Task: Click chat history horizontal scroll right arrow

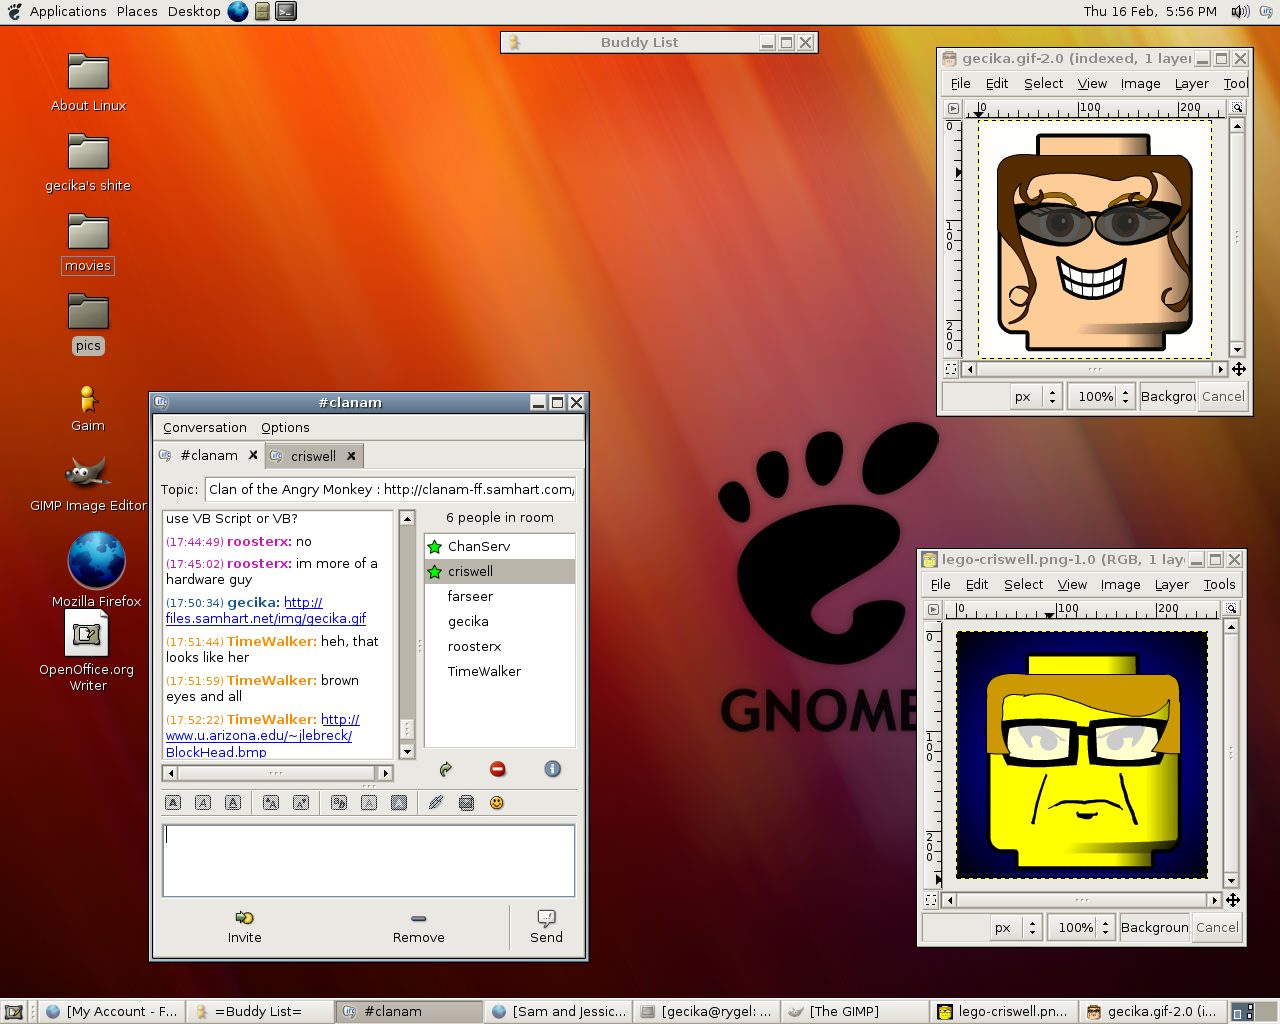Action: (385, 773)
